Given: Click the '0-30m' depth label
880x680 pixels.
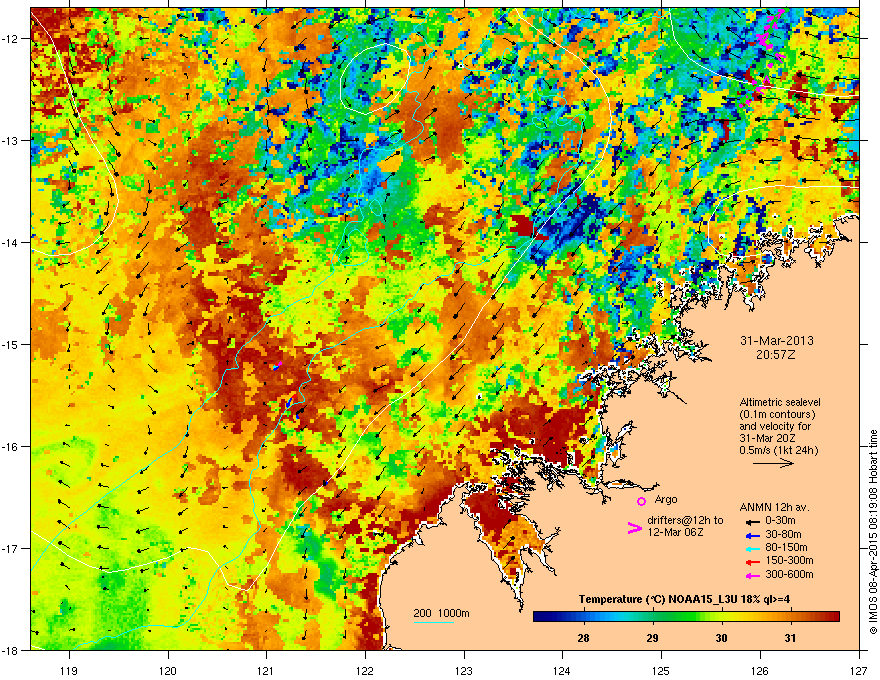Looking at the screenshot, I should coord(780,520).
